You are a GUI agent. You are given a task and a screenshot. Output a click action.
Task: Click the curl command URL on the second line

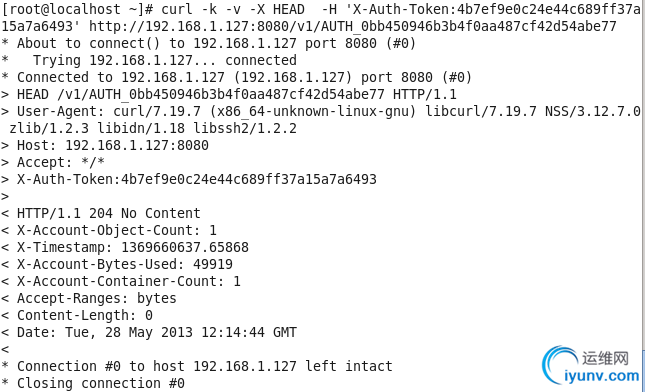tap(353, 26)
